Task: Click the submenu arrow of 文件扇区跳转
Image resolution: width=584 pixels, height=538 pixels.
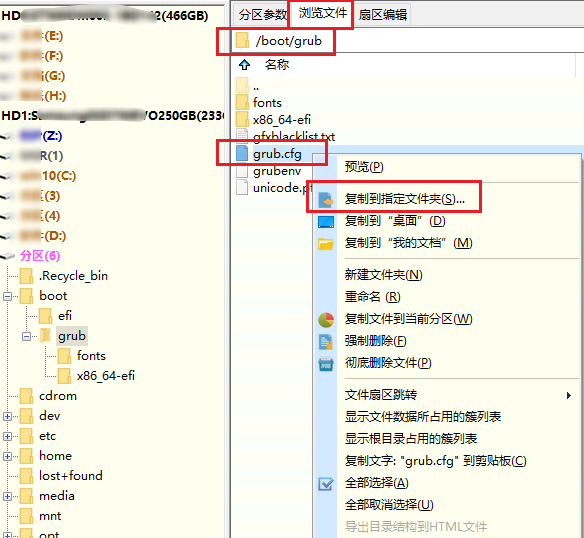Action: (568, 395)
